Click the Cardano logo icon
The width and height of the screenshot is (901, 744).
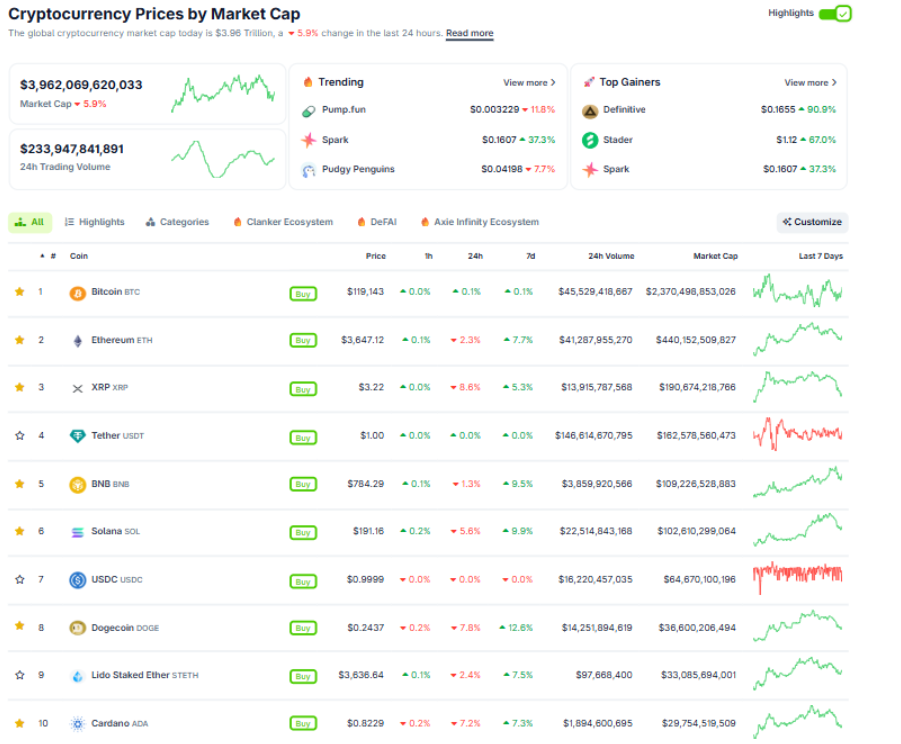click(x=77, y=723)
